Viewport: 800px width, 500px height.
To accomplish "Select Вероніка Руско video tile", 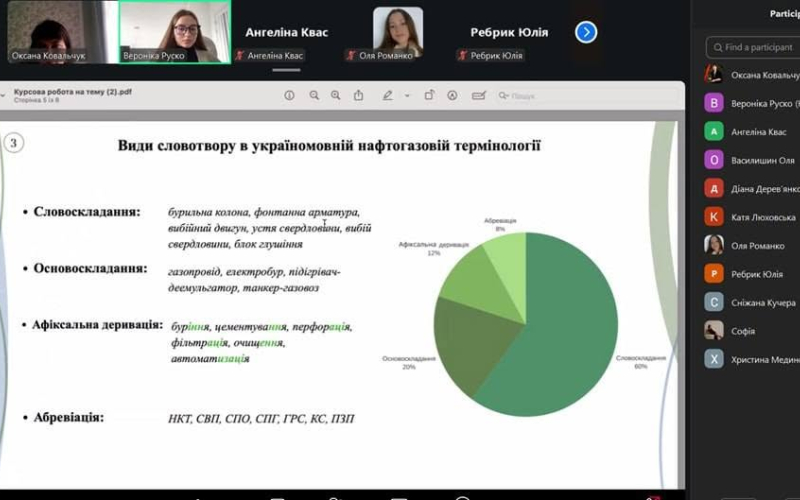I will point(174,32).
